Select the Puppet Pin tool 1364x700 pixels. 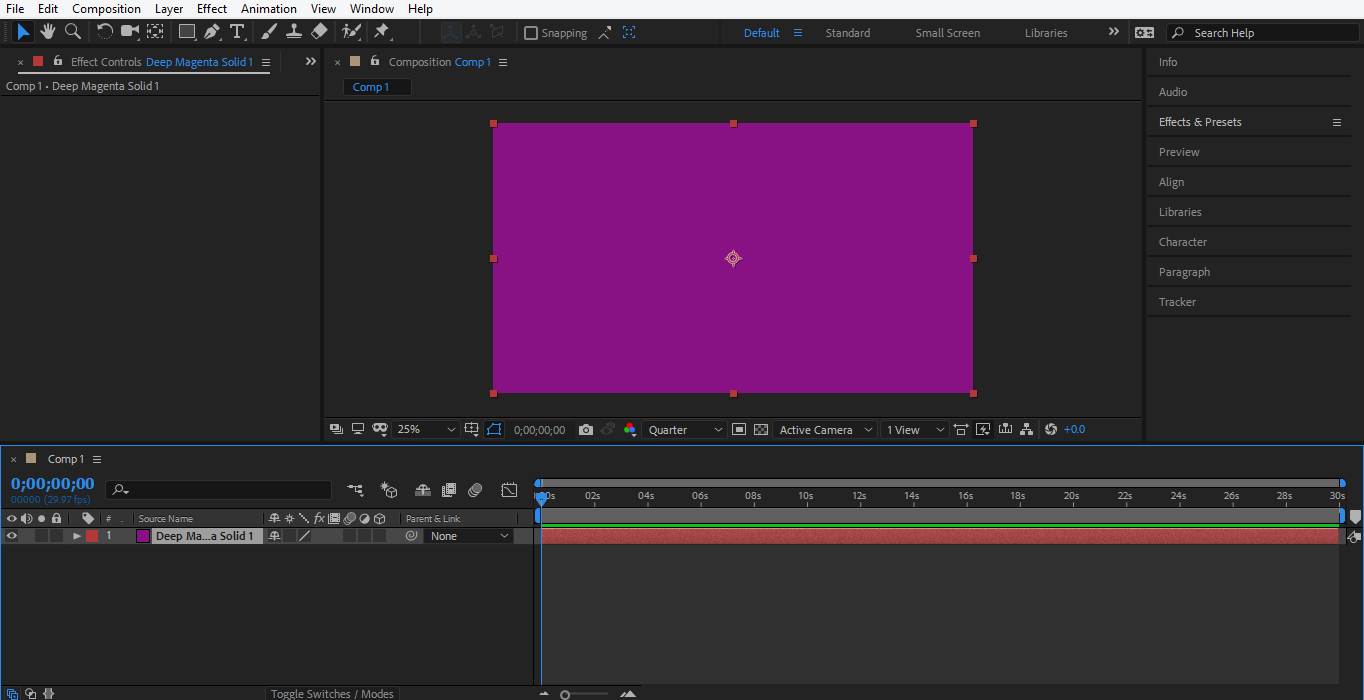click(382, 32)
